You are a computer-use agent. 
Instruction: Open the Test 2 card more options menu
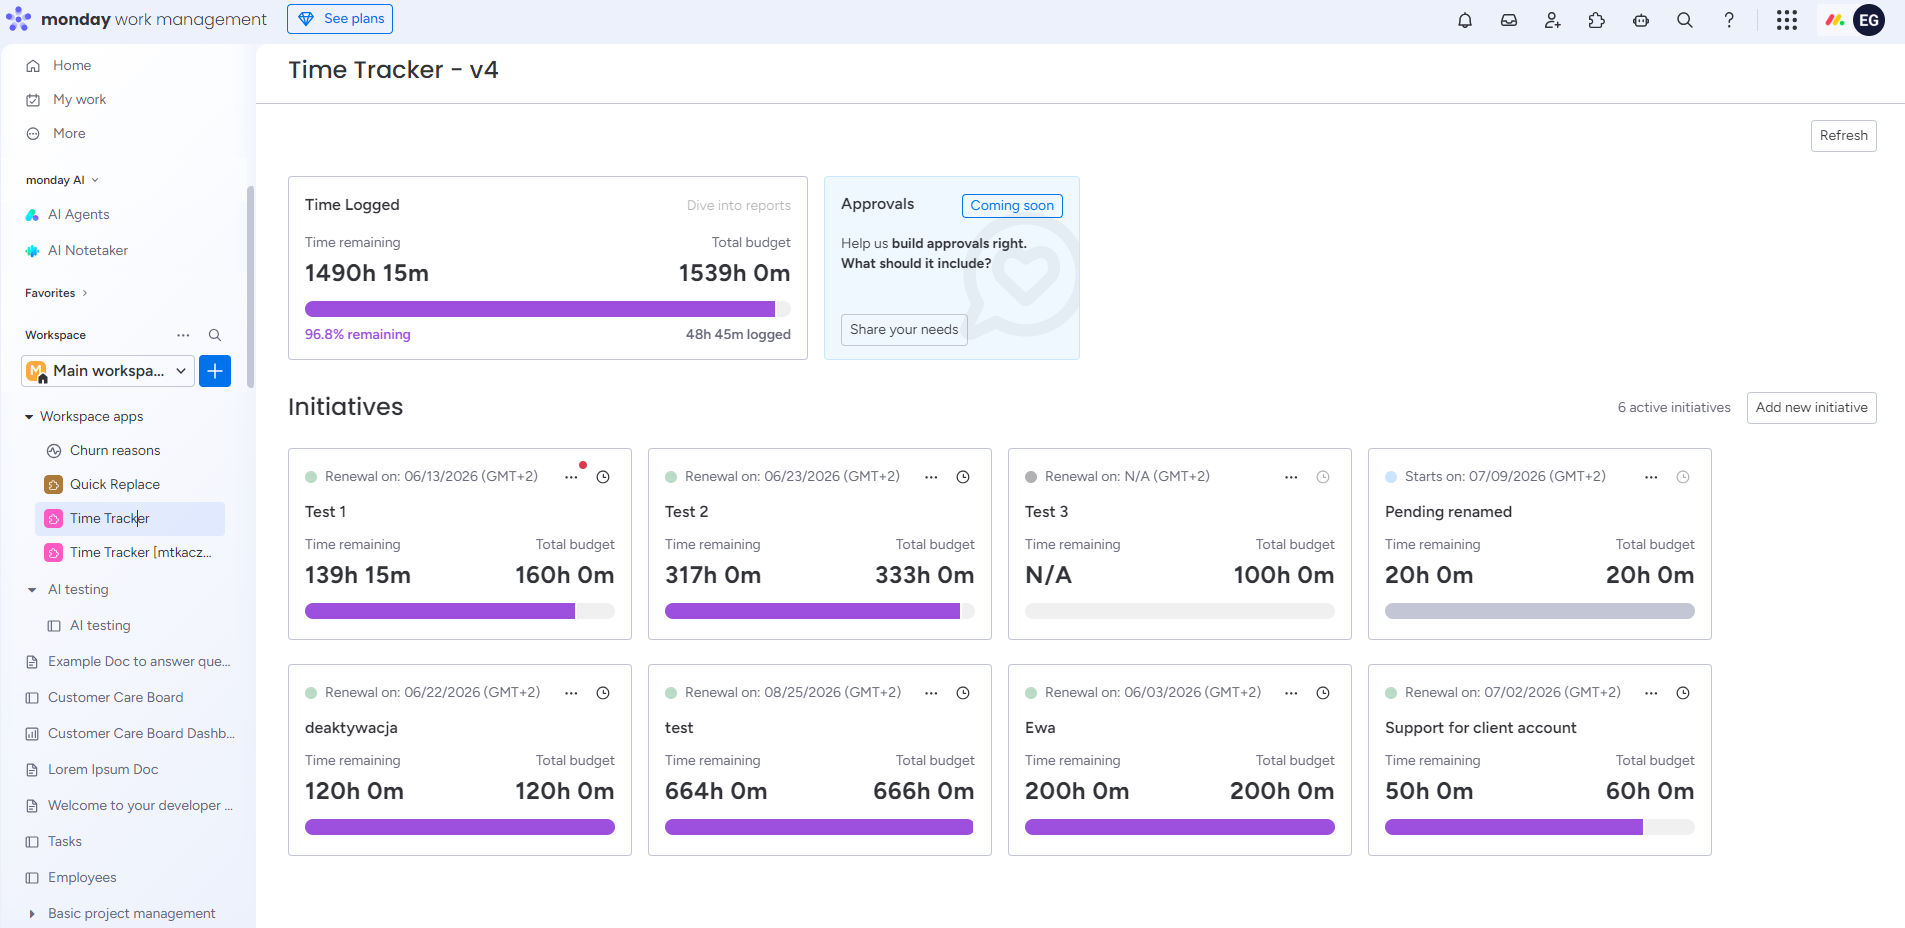(931, 477)
